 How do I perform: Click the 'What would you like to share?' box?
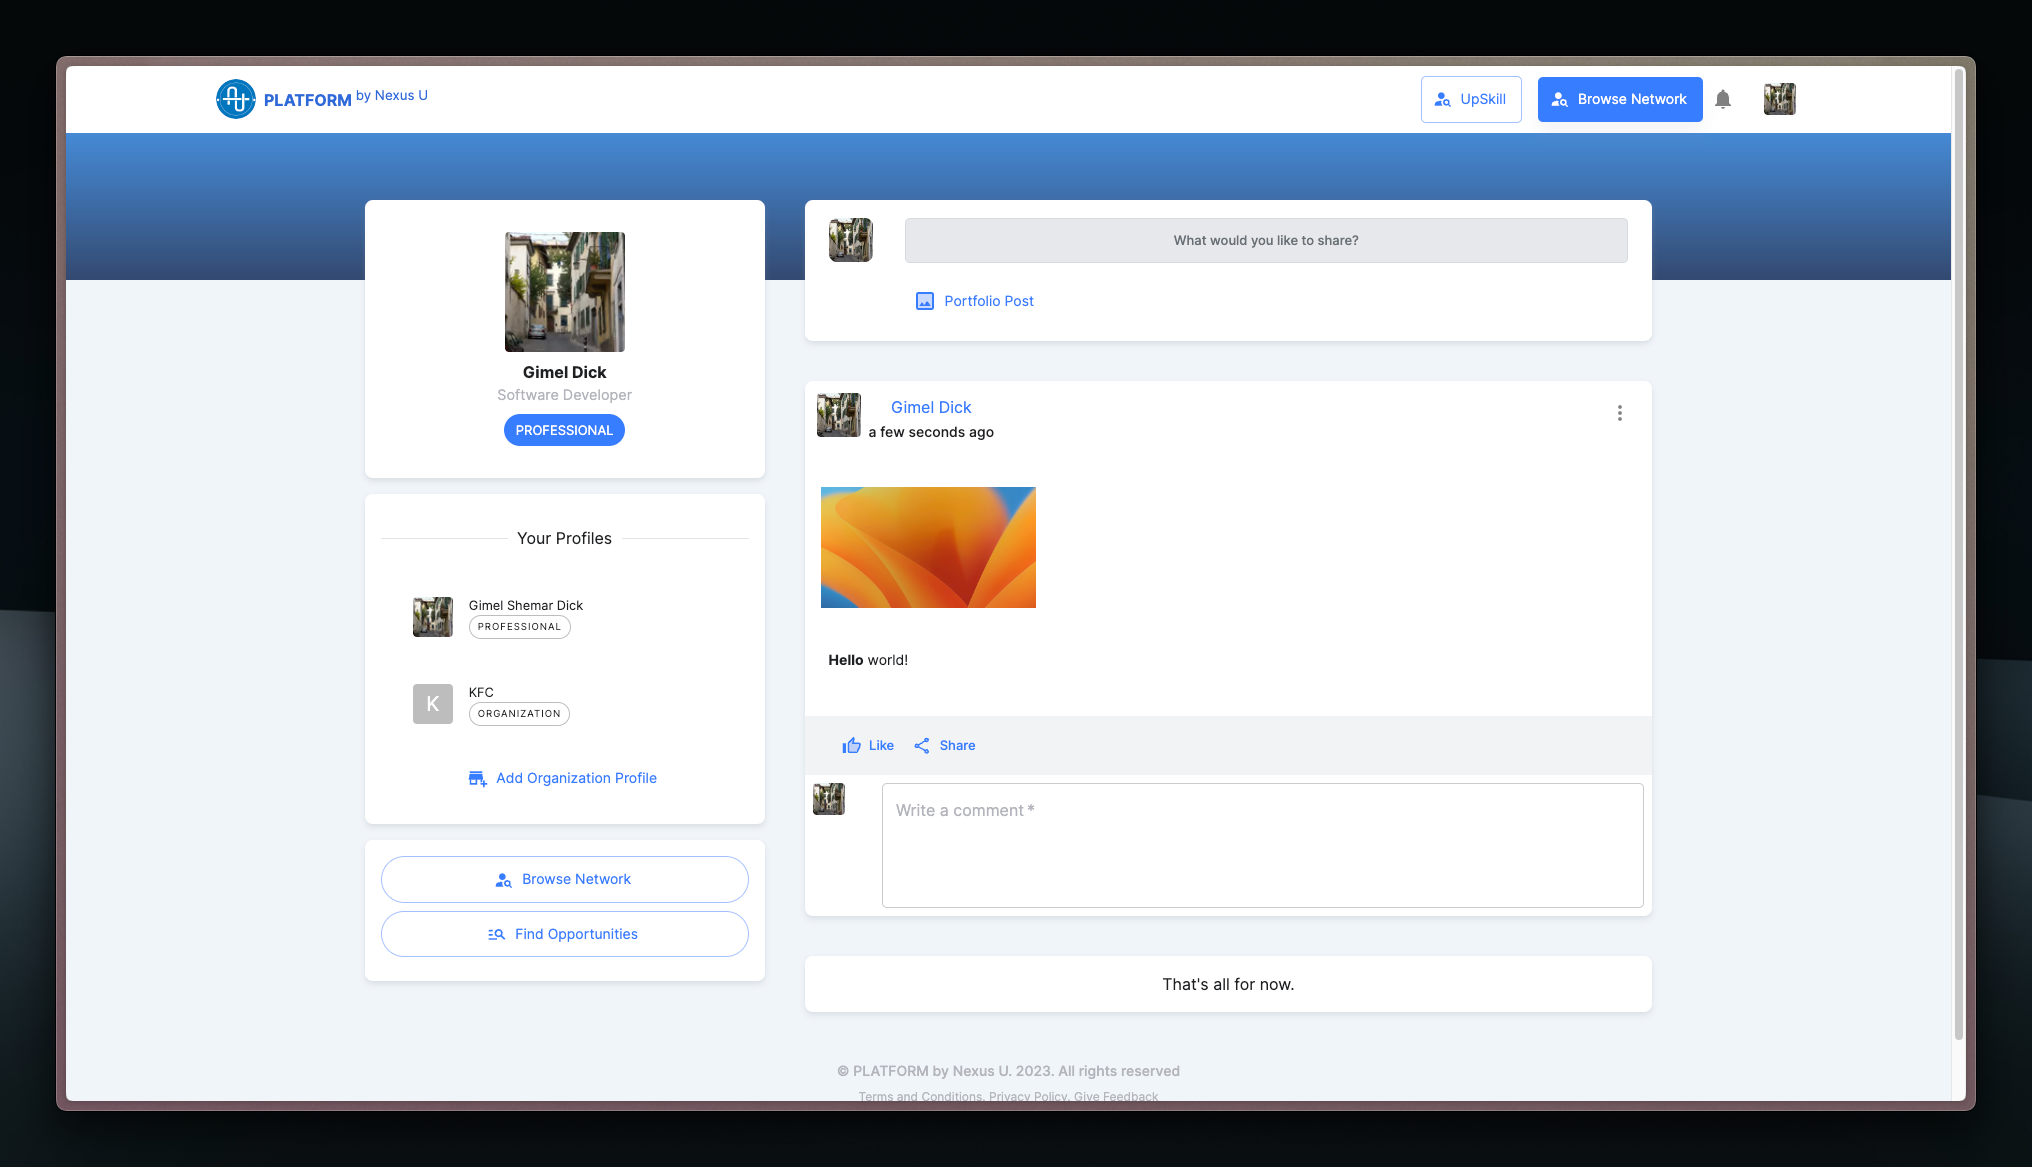pos(1265,240)
